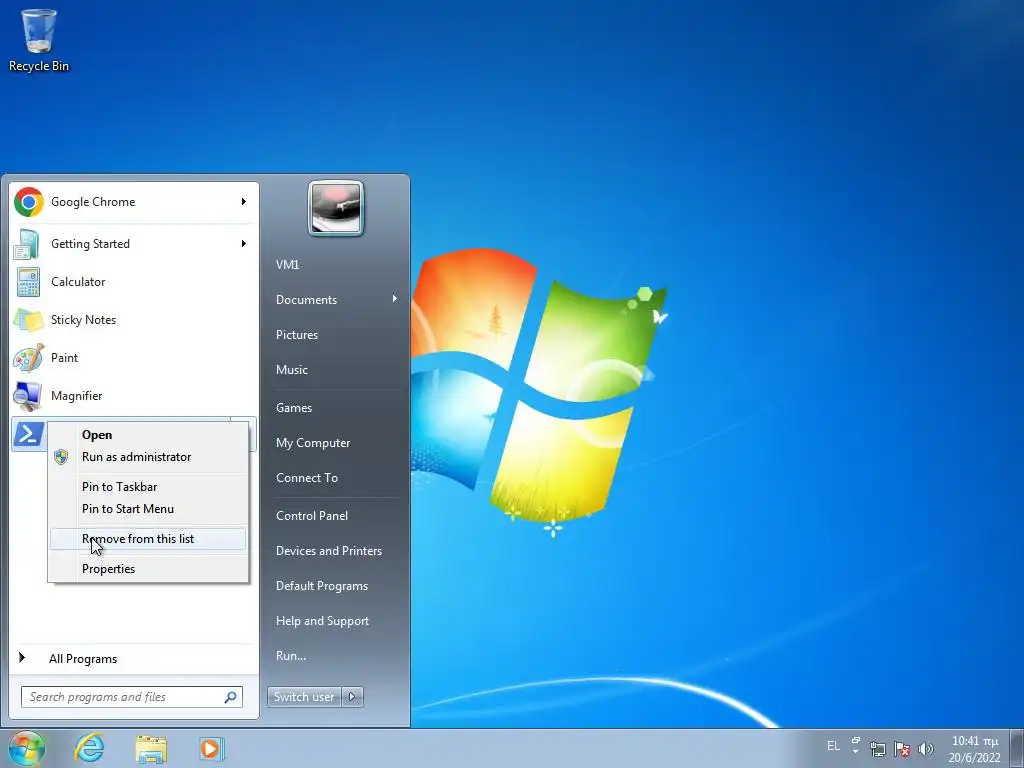The image size is (1024, 768).
Task: Launch Windows Media Player from taskbar
Action: tap(211, 748)
